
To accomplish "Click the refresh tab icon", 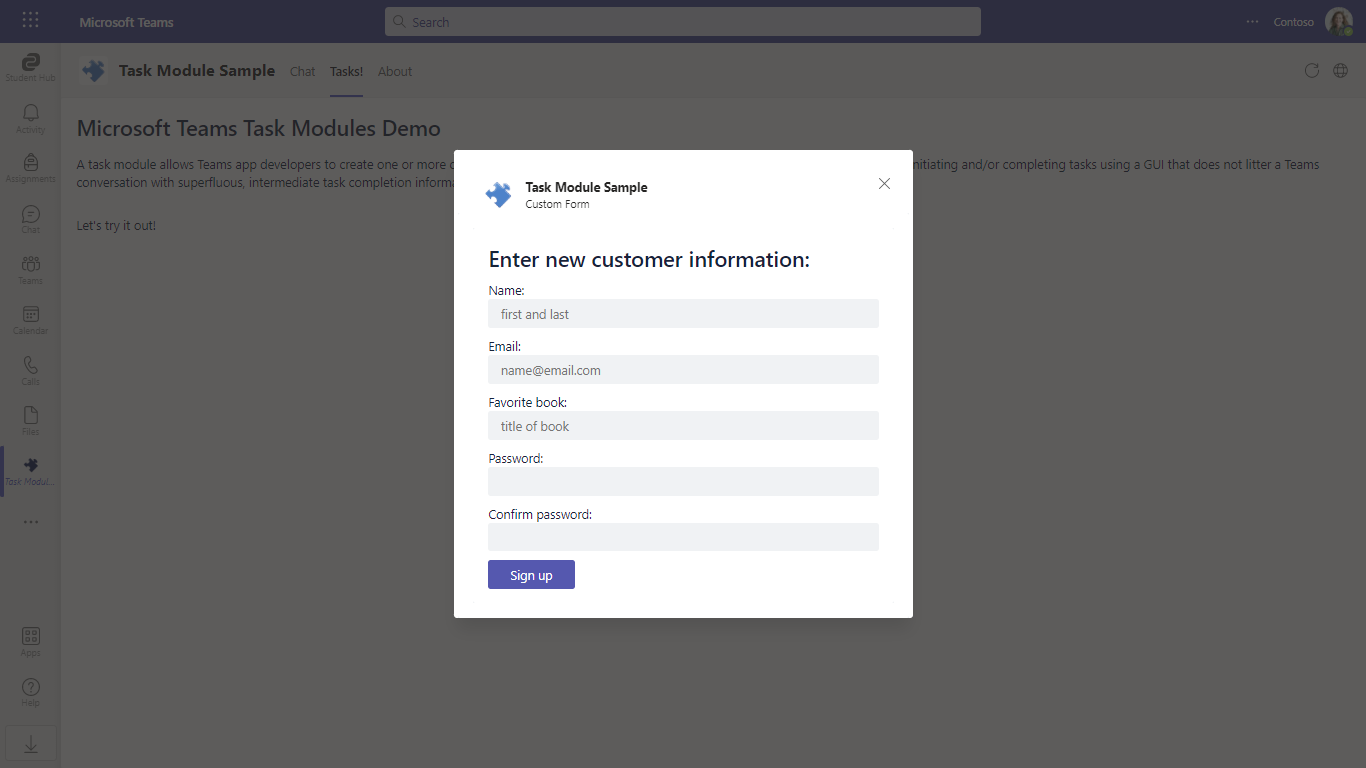I will 1312,70.
